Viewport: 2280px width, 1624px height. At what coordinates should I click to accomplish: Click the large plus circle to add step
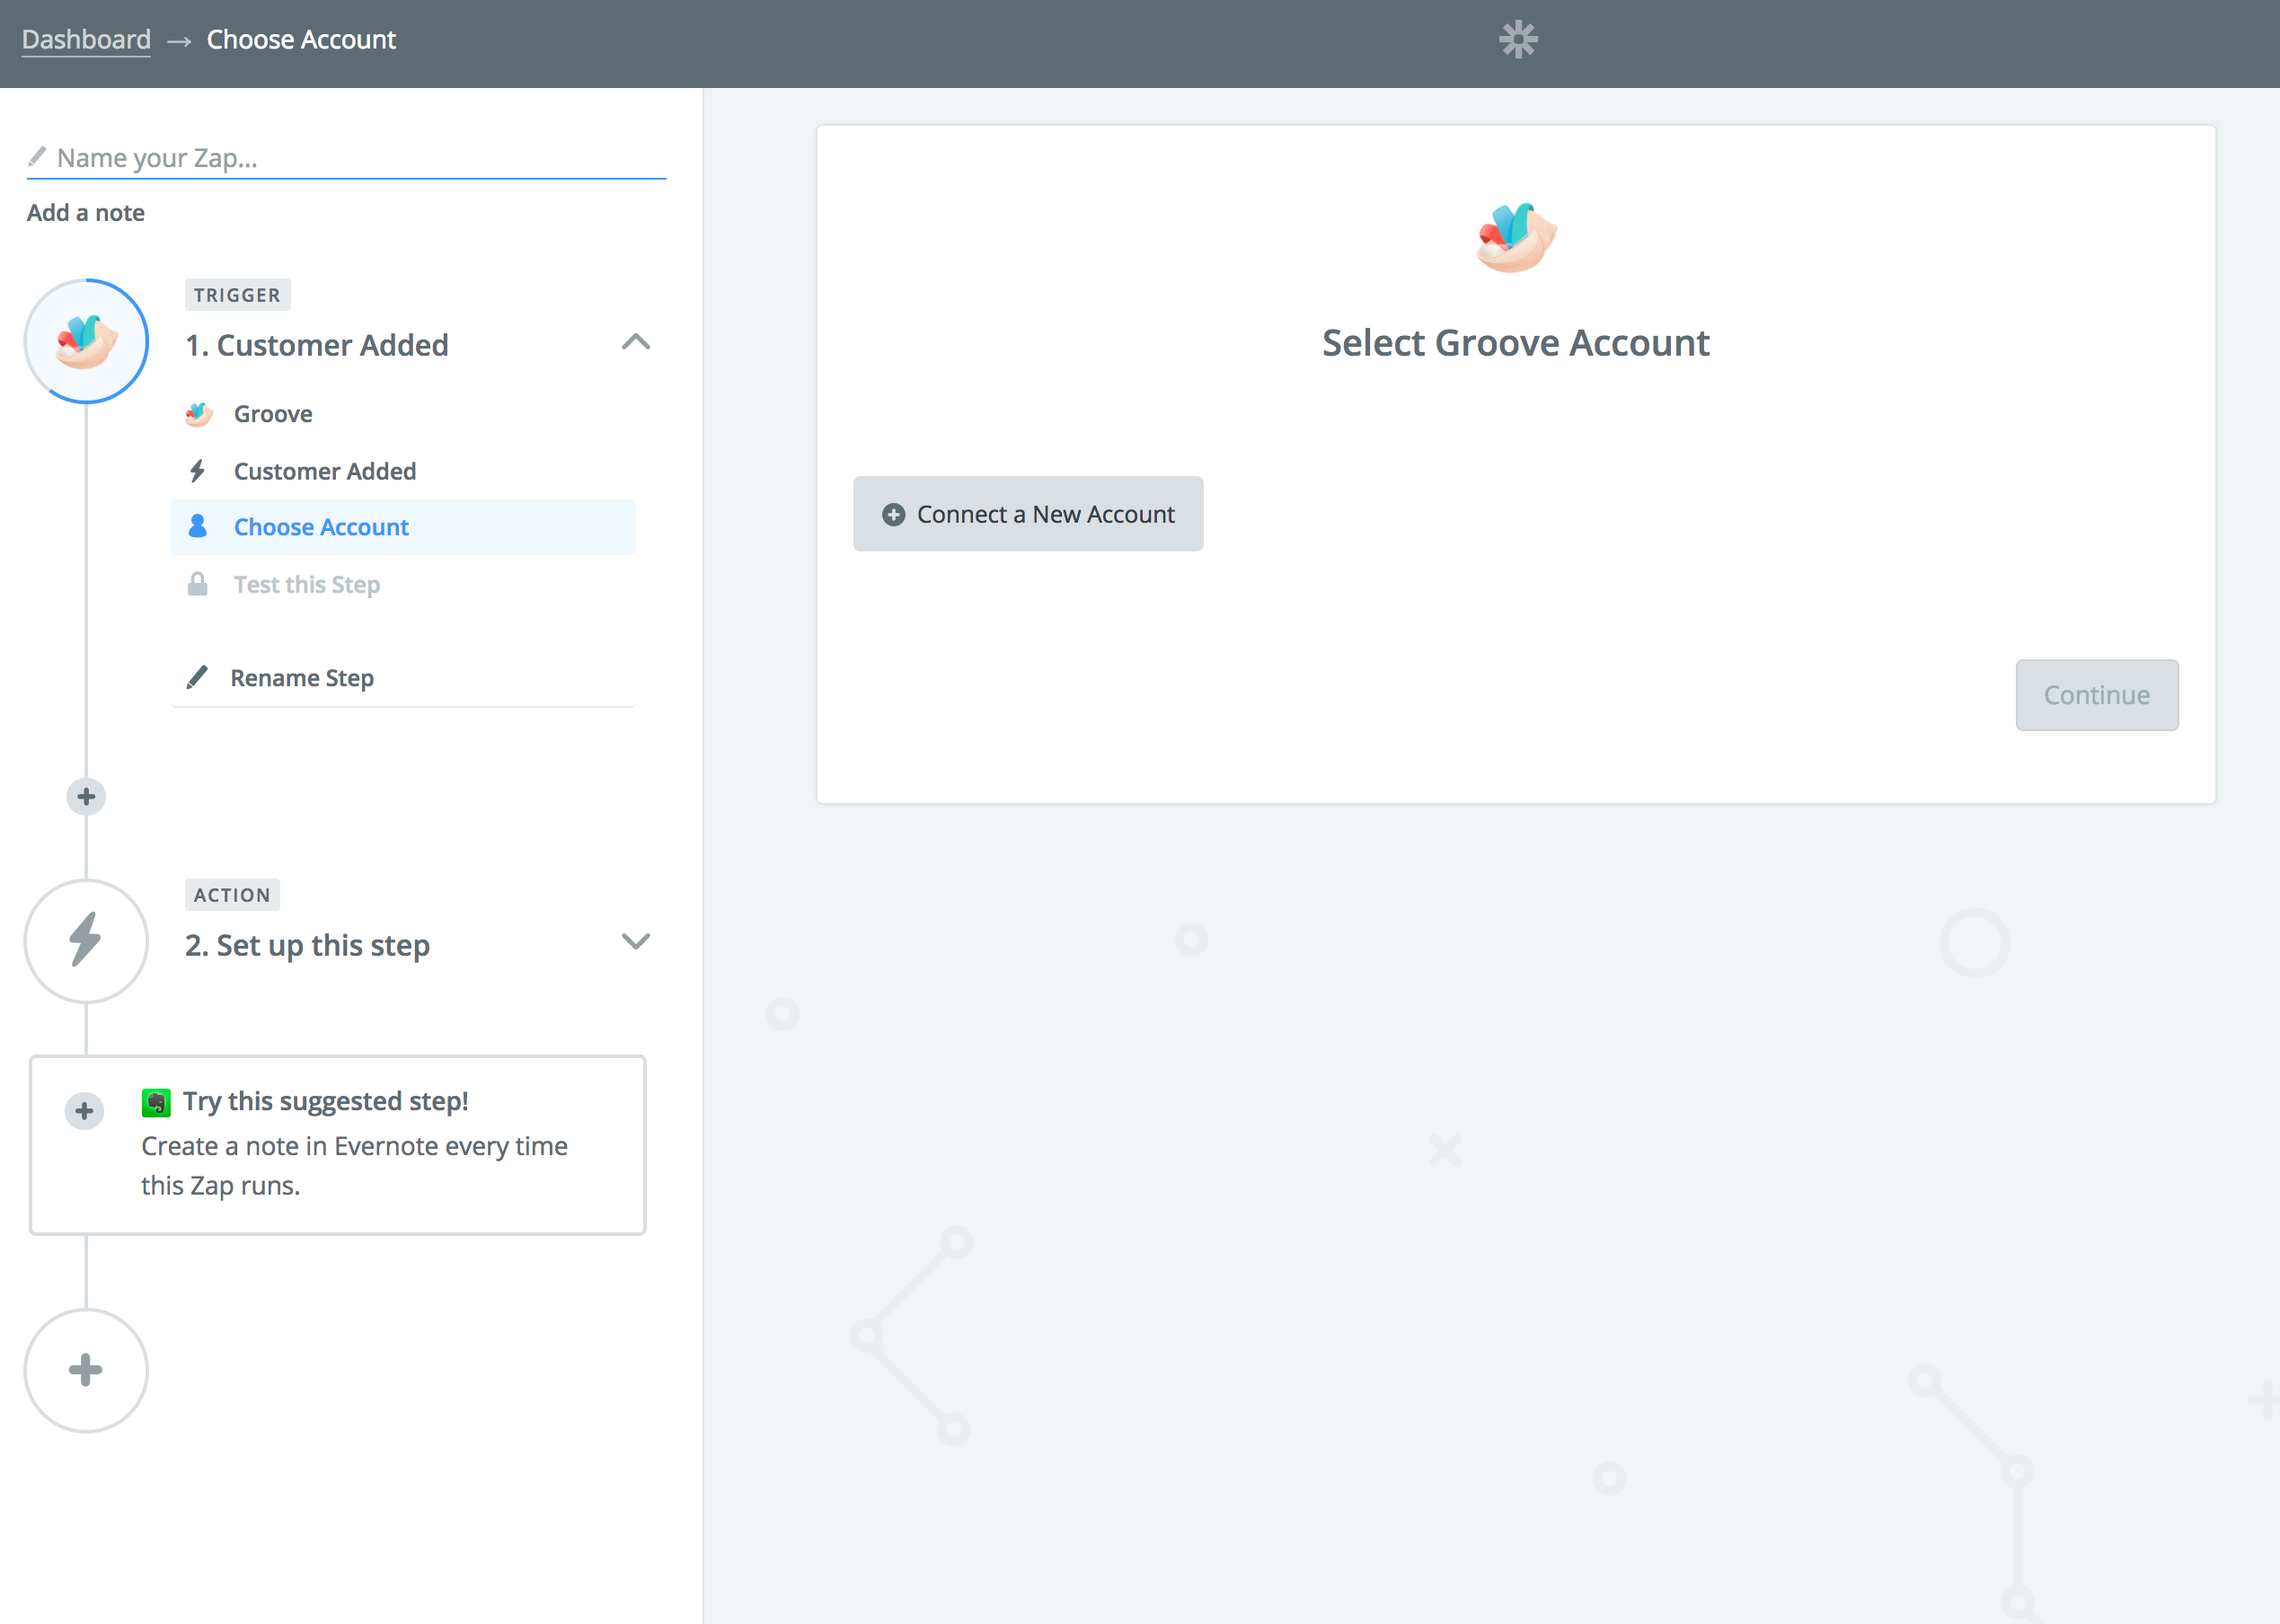(x=86, y=1370)
